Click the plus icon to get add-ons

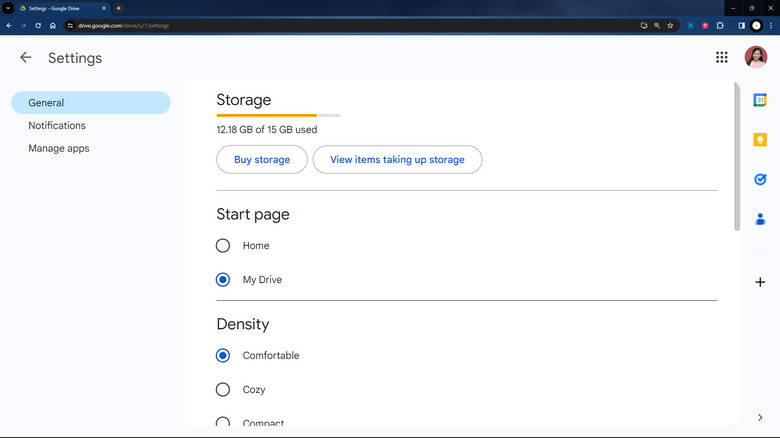[760, 282]
